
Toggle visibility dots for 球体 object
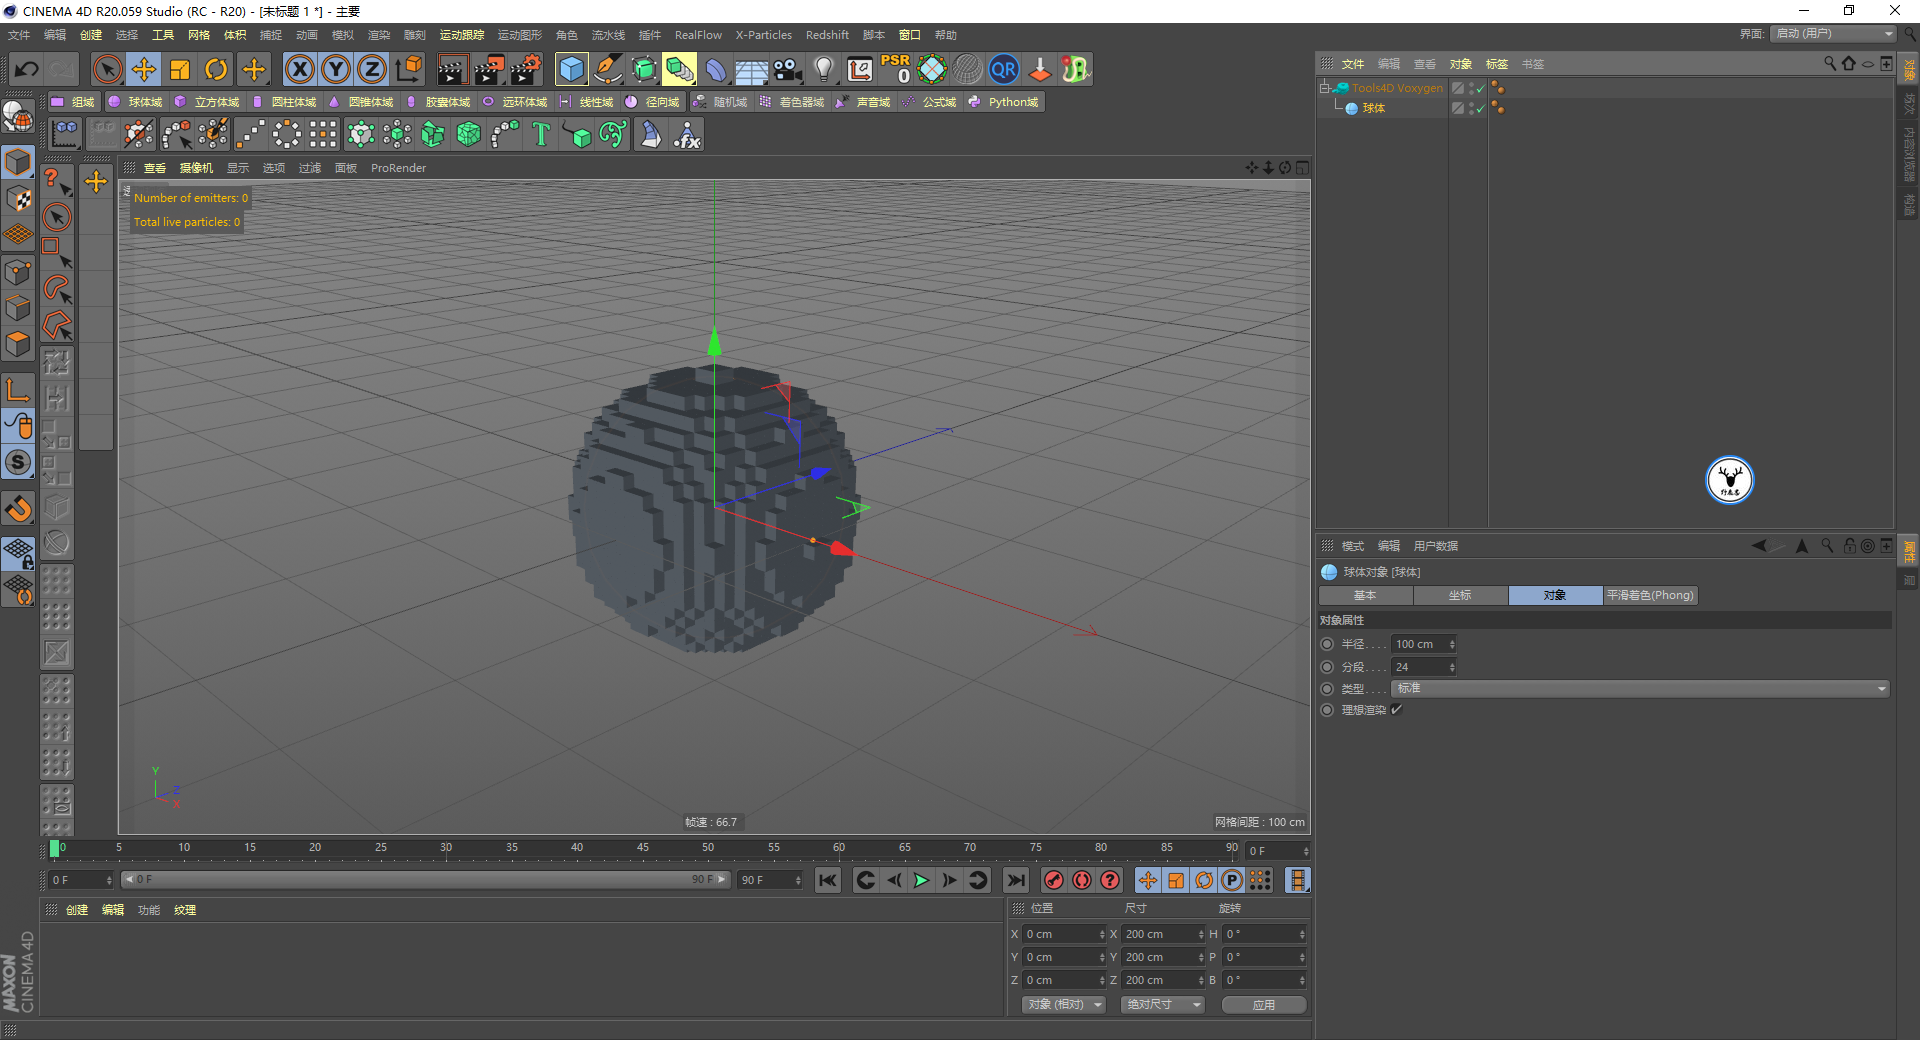[x=1470, y=108]
